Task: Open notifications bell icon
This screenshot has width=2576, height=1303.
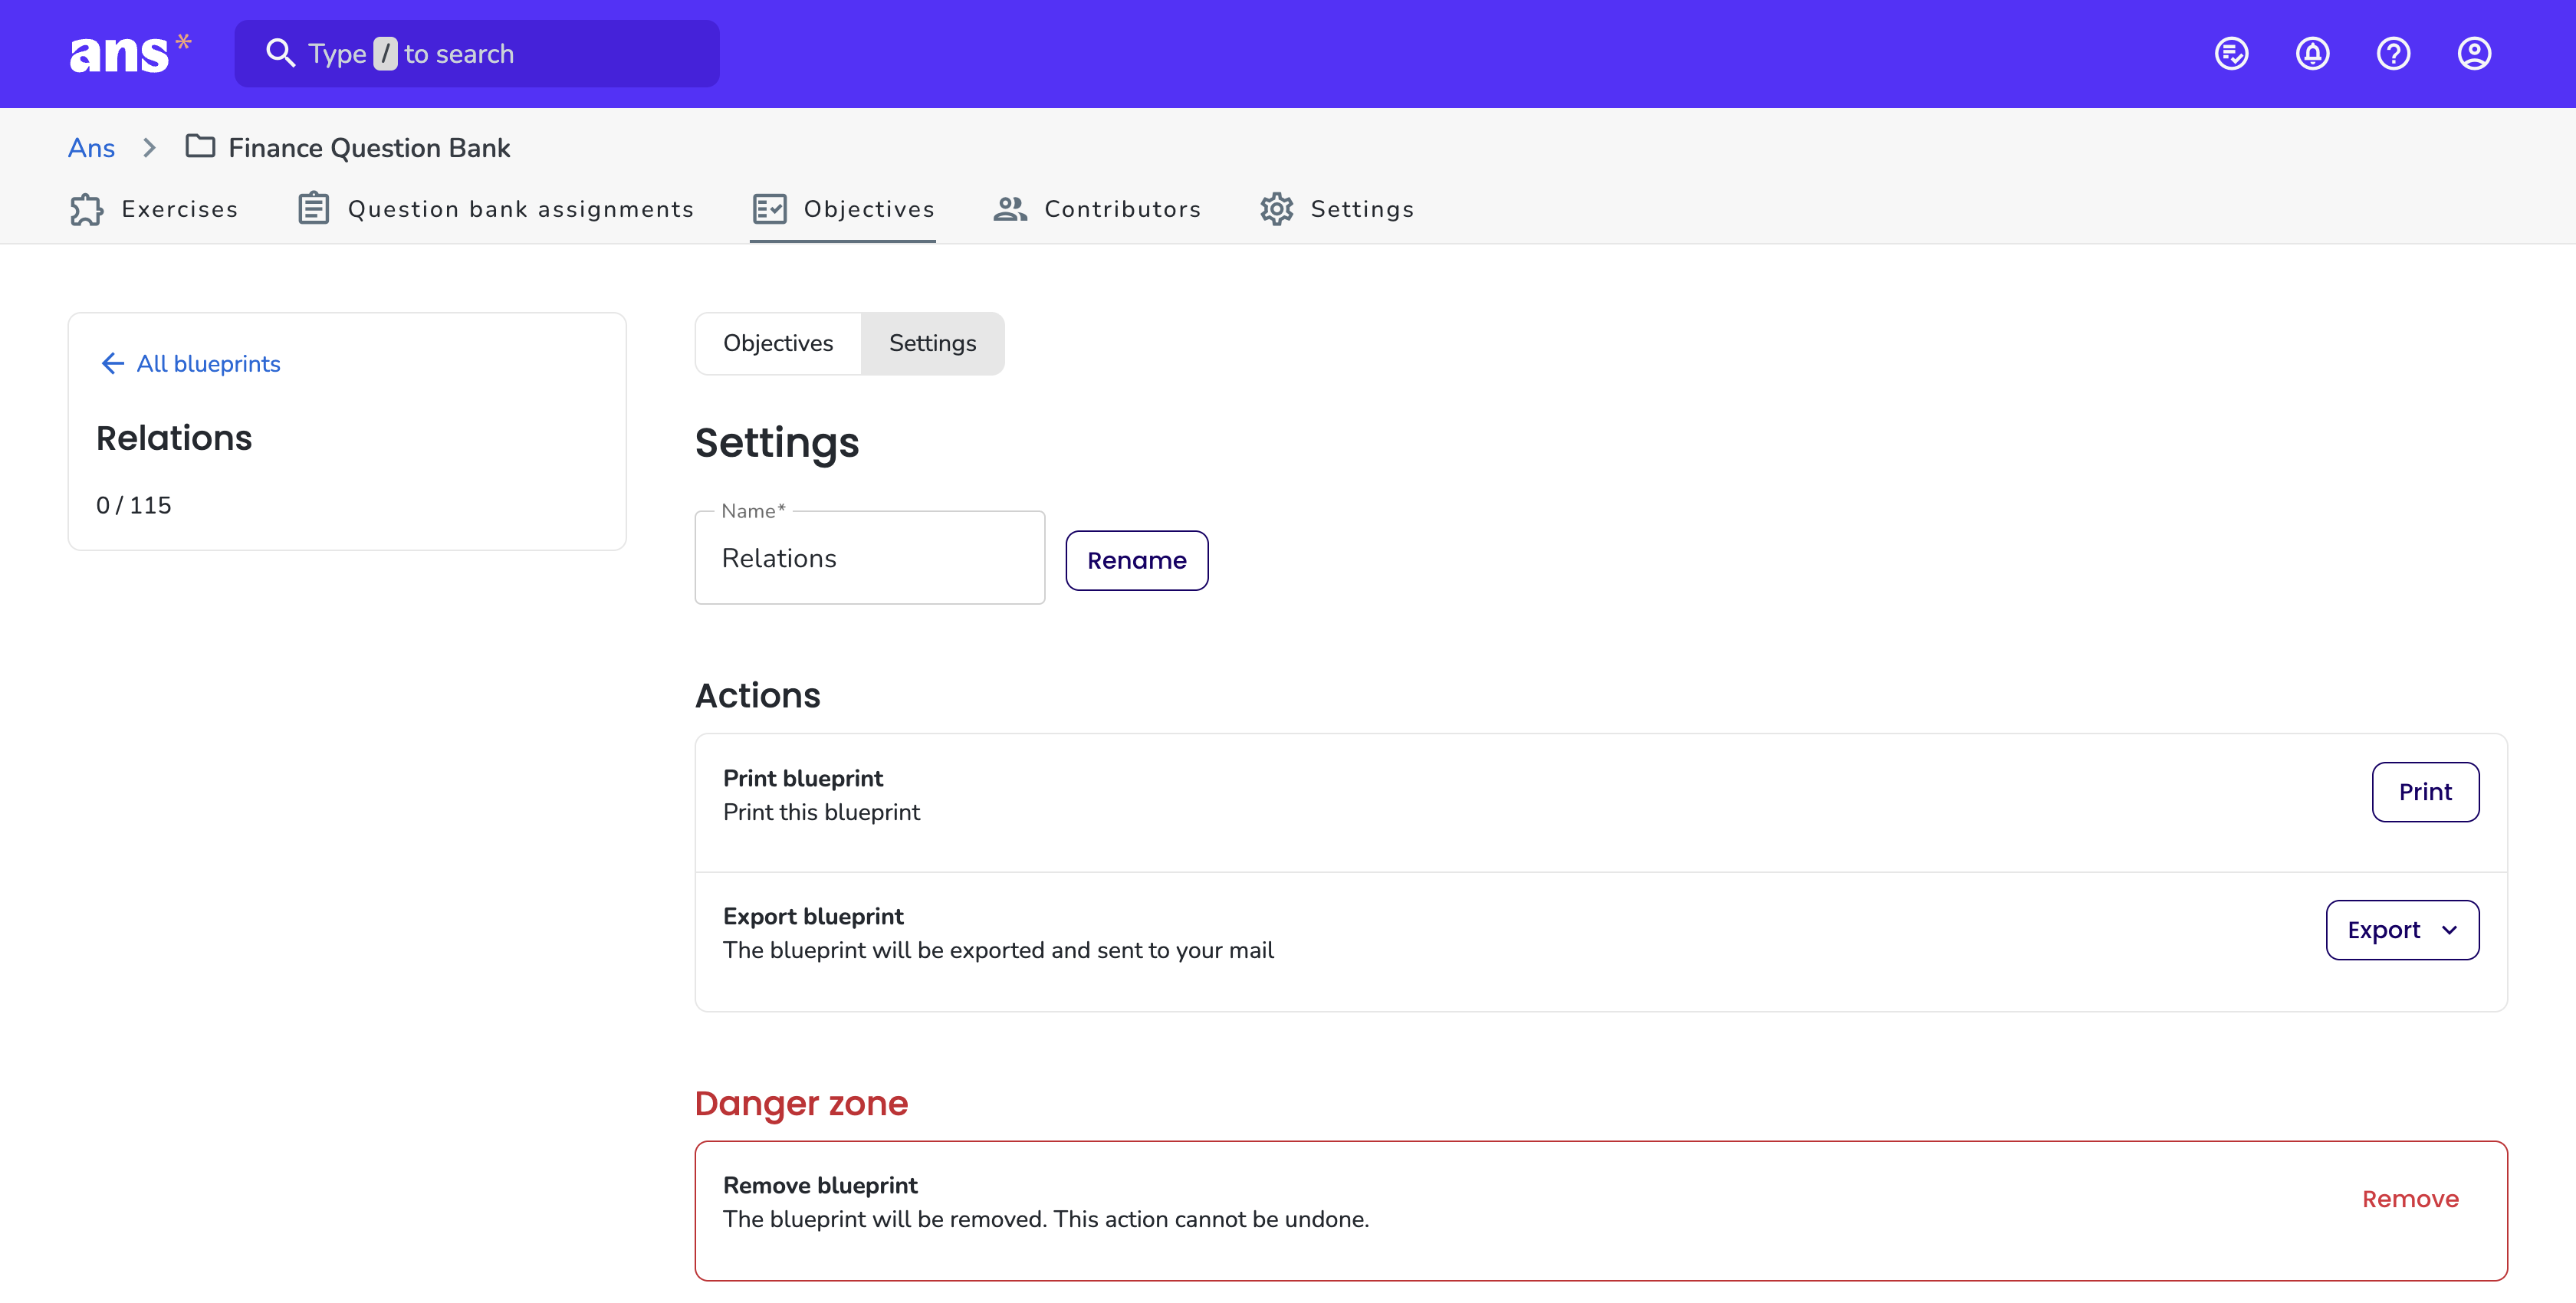Action: [2312, 54]
